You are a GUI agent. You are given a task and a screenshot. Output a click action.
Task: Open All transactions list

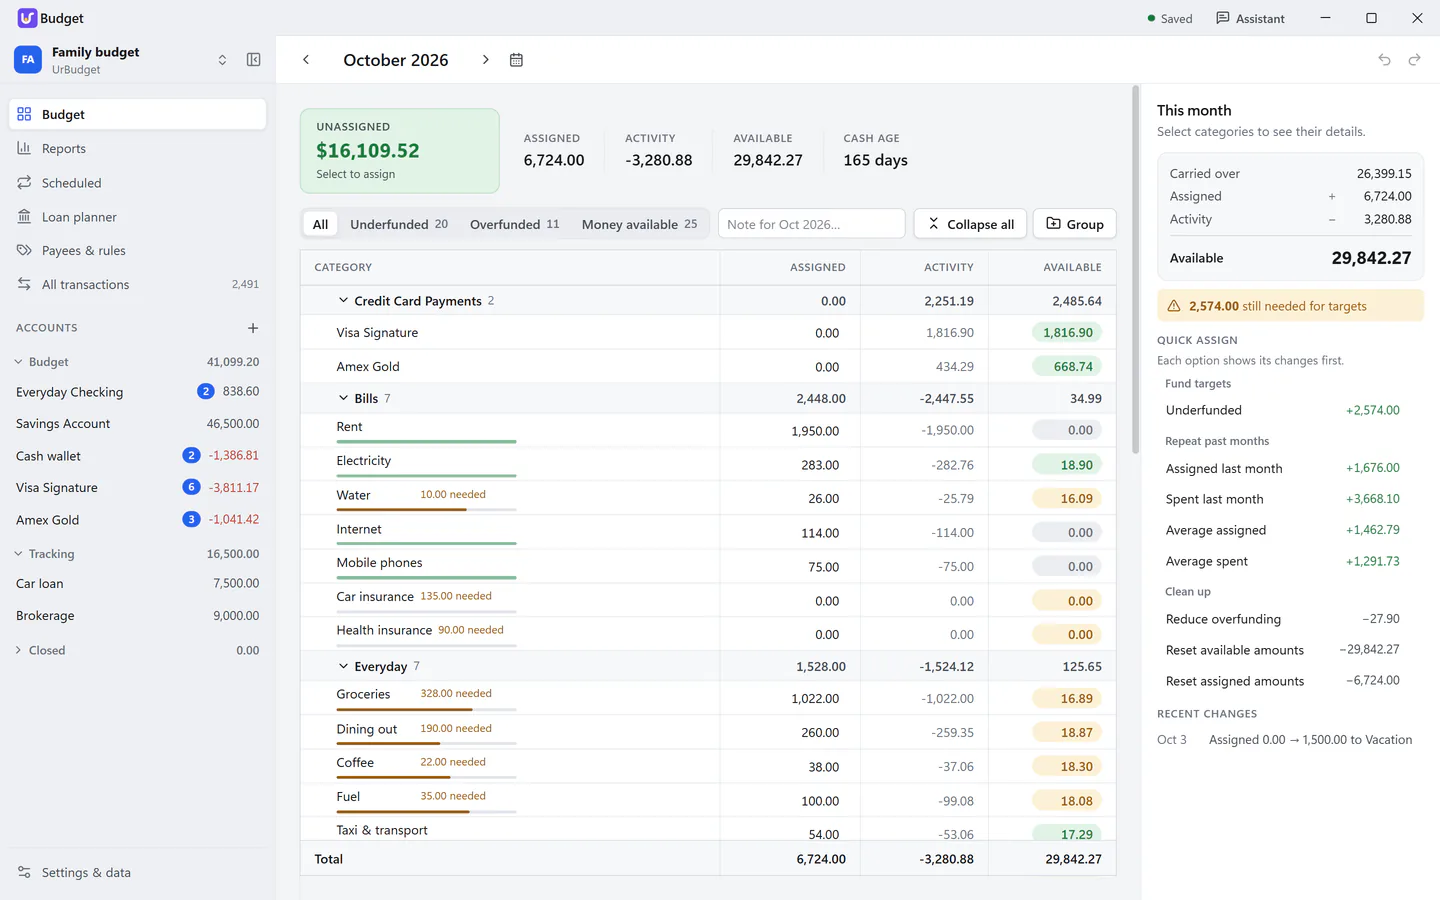point(138,285)
